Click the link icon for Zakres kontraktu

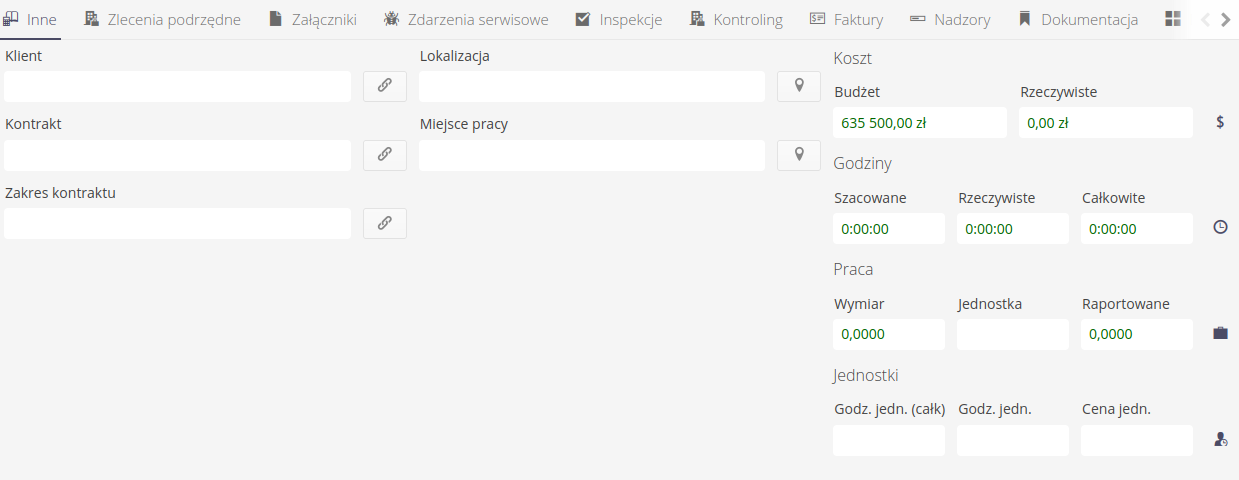(x=384, y=223)
